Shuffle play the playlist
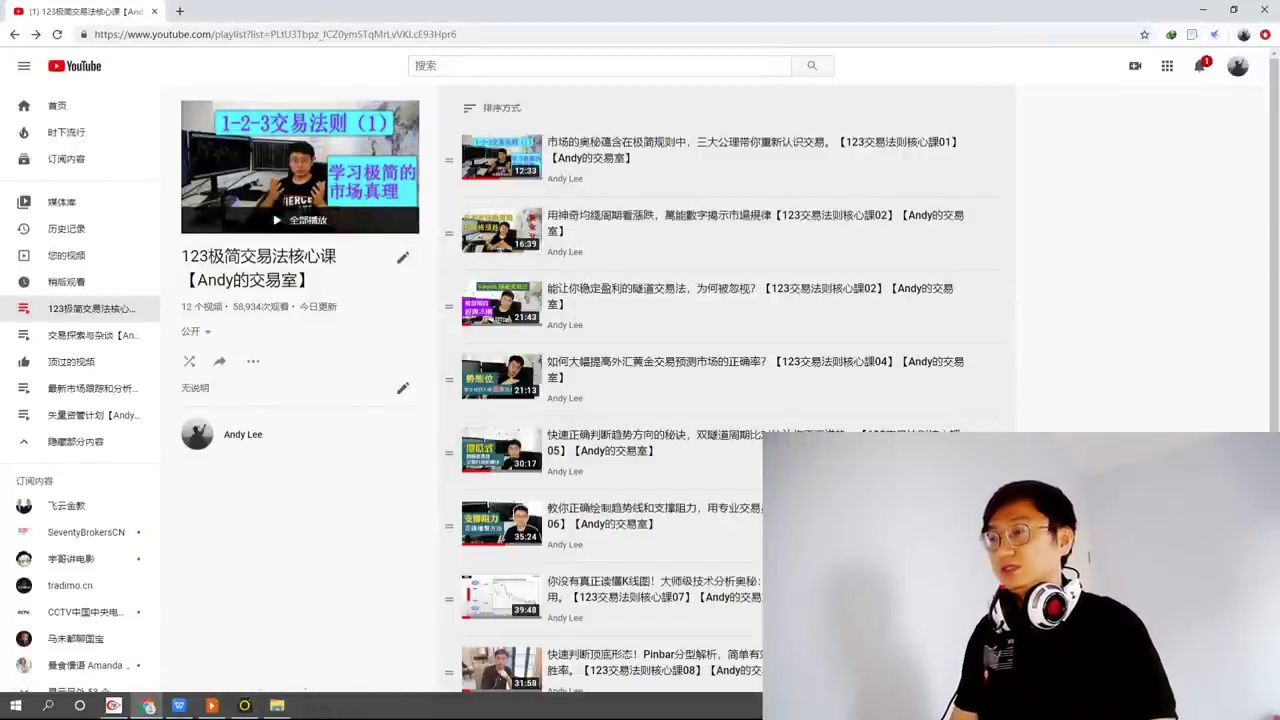The height and width of the screenshot is (720, 1280). (189, 361)
